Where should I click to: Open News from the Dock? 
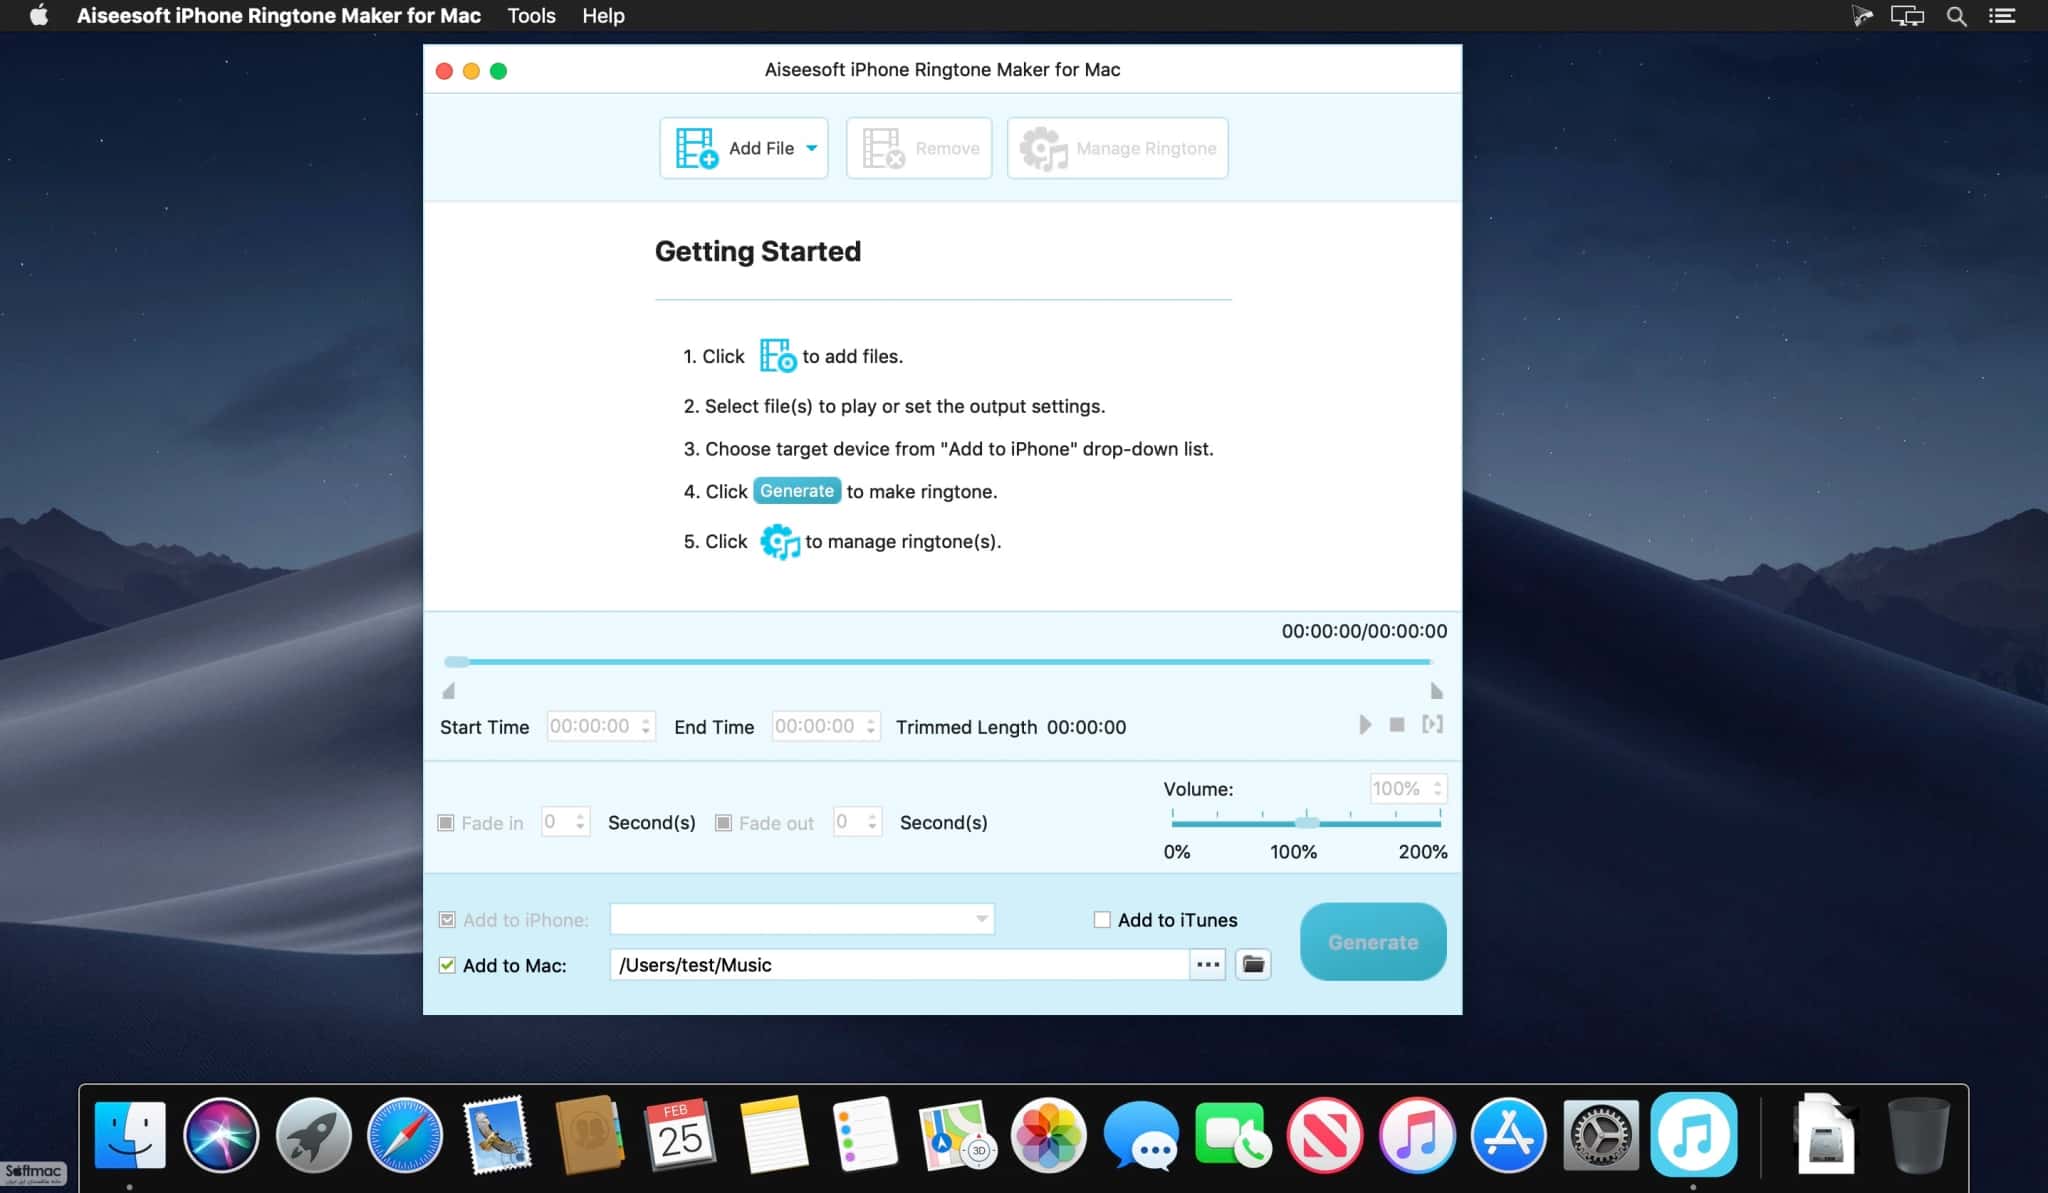(x=1324, y=1135)
